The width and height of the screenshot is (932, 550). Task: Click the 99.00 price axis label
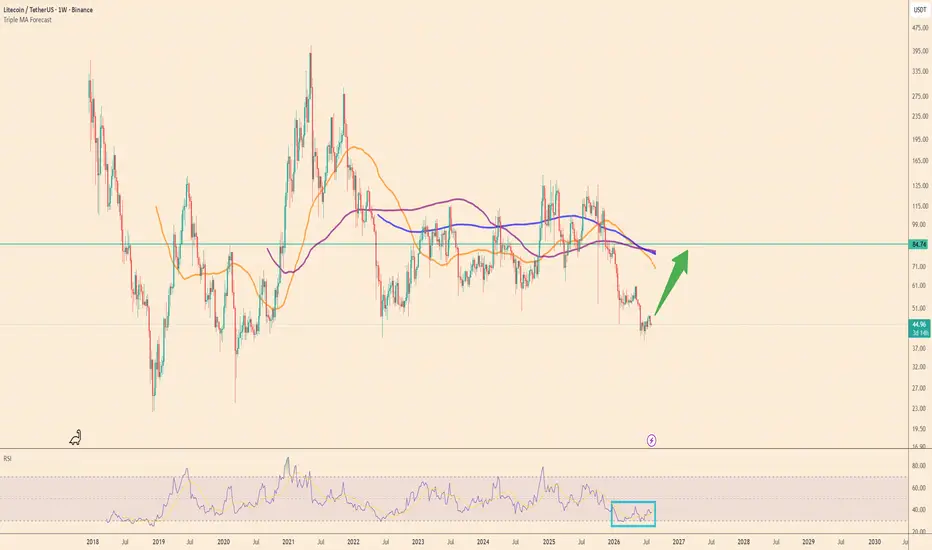click(x=920, y=225)
